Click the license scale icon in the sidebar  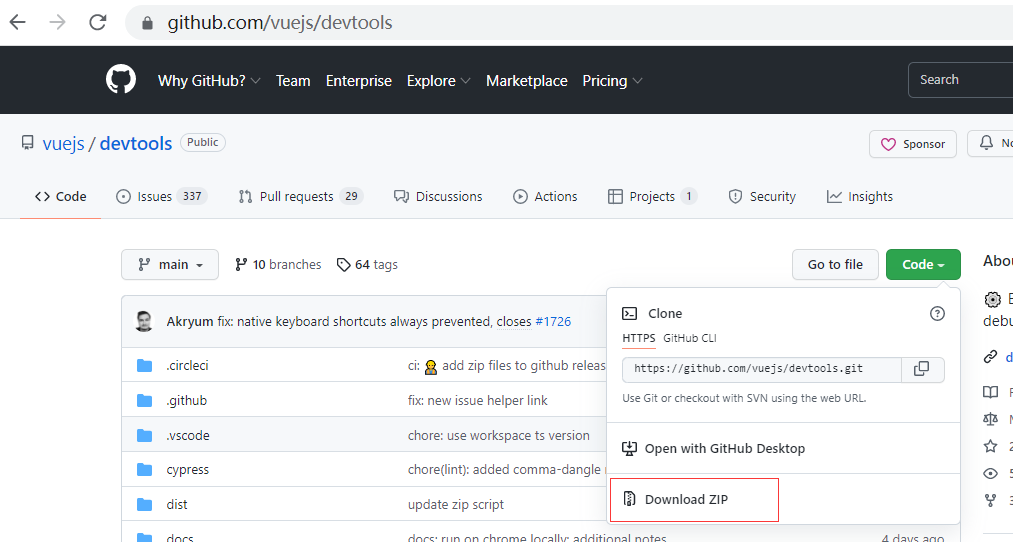tap(990, 419)
